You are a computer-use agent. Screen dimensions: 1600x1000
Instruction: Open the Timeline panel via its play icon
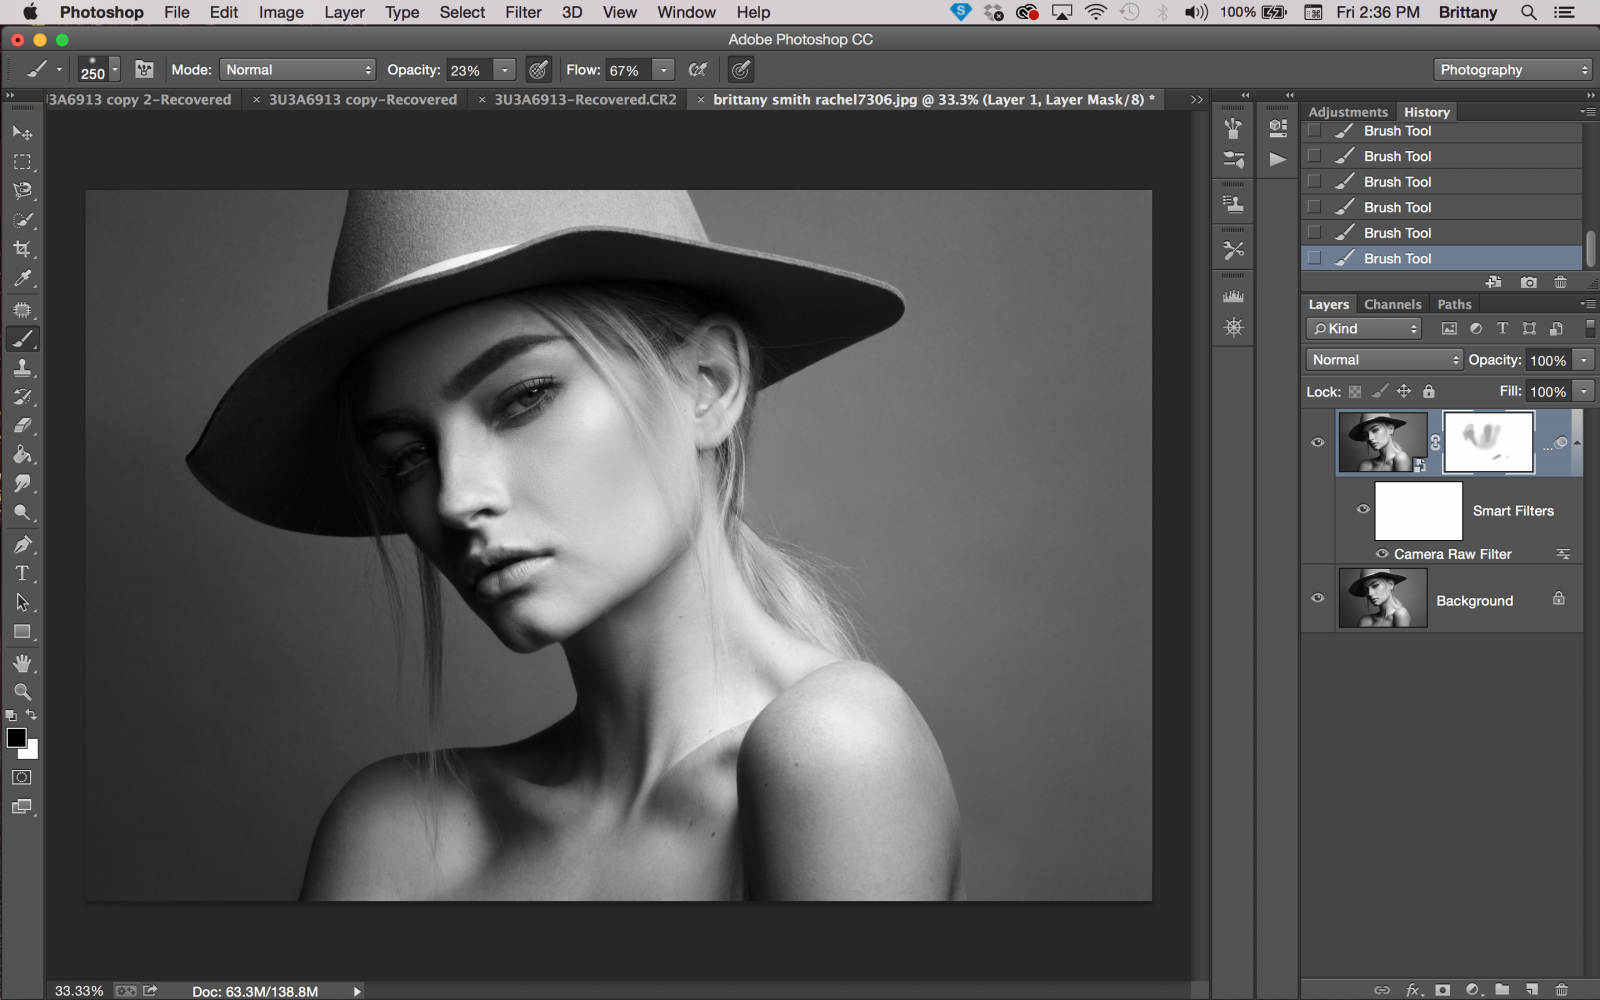pos(1277,157)
